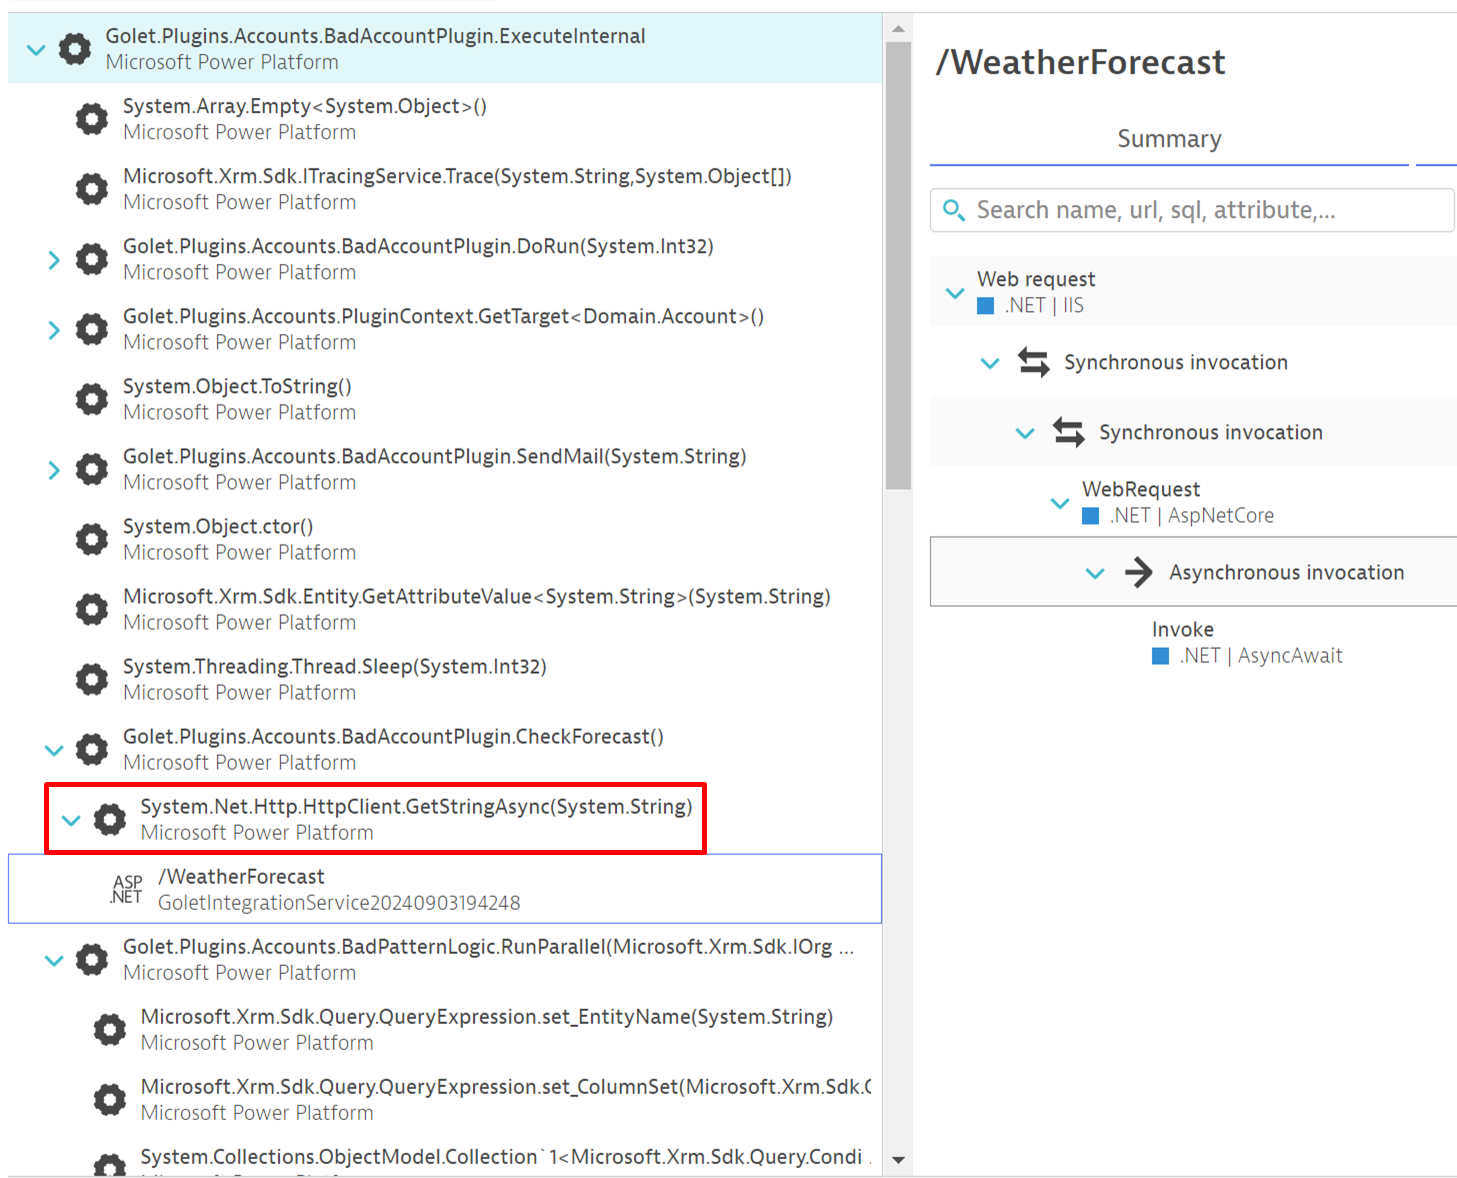The height and width of the screenshot is (1178, 1457).
Task: Click gear icon of set_ColumnSet row
Action: pos(110,1099)
